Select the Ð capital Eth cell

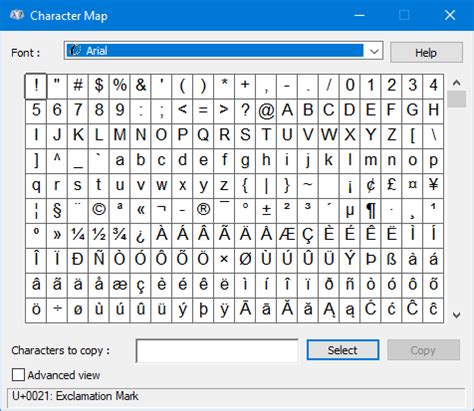coord(78,260)
